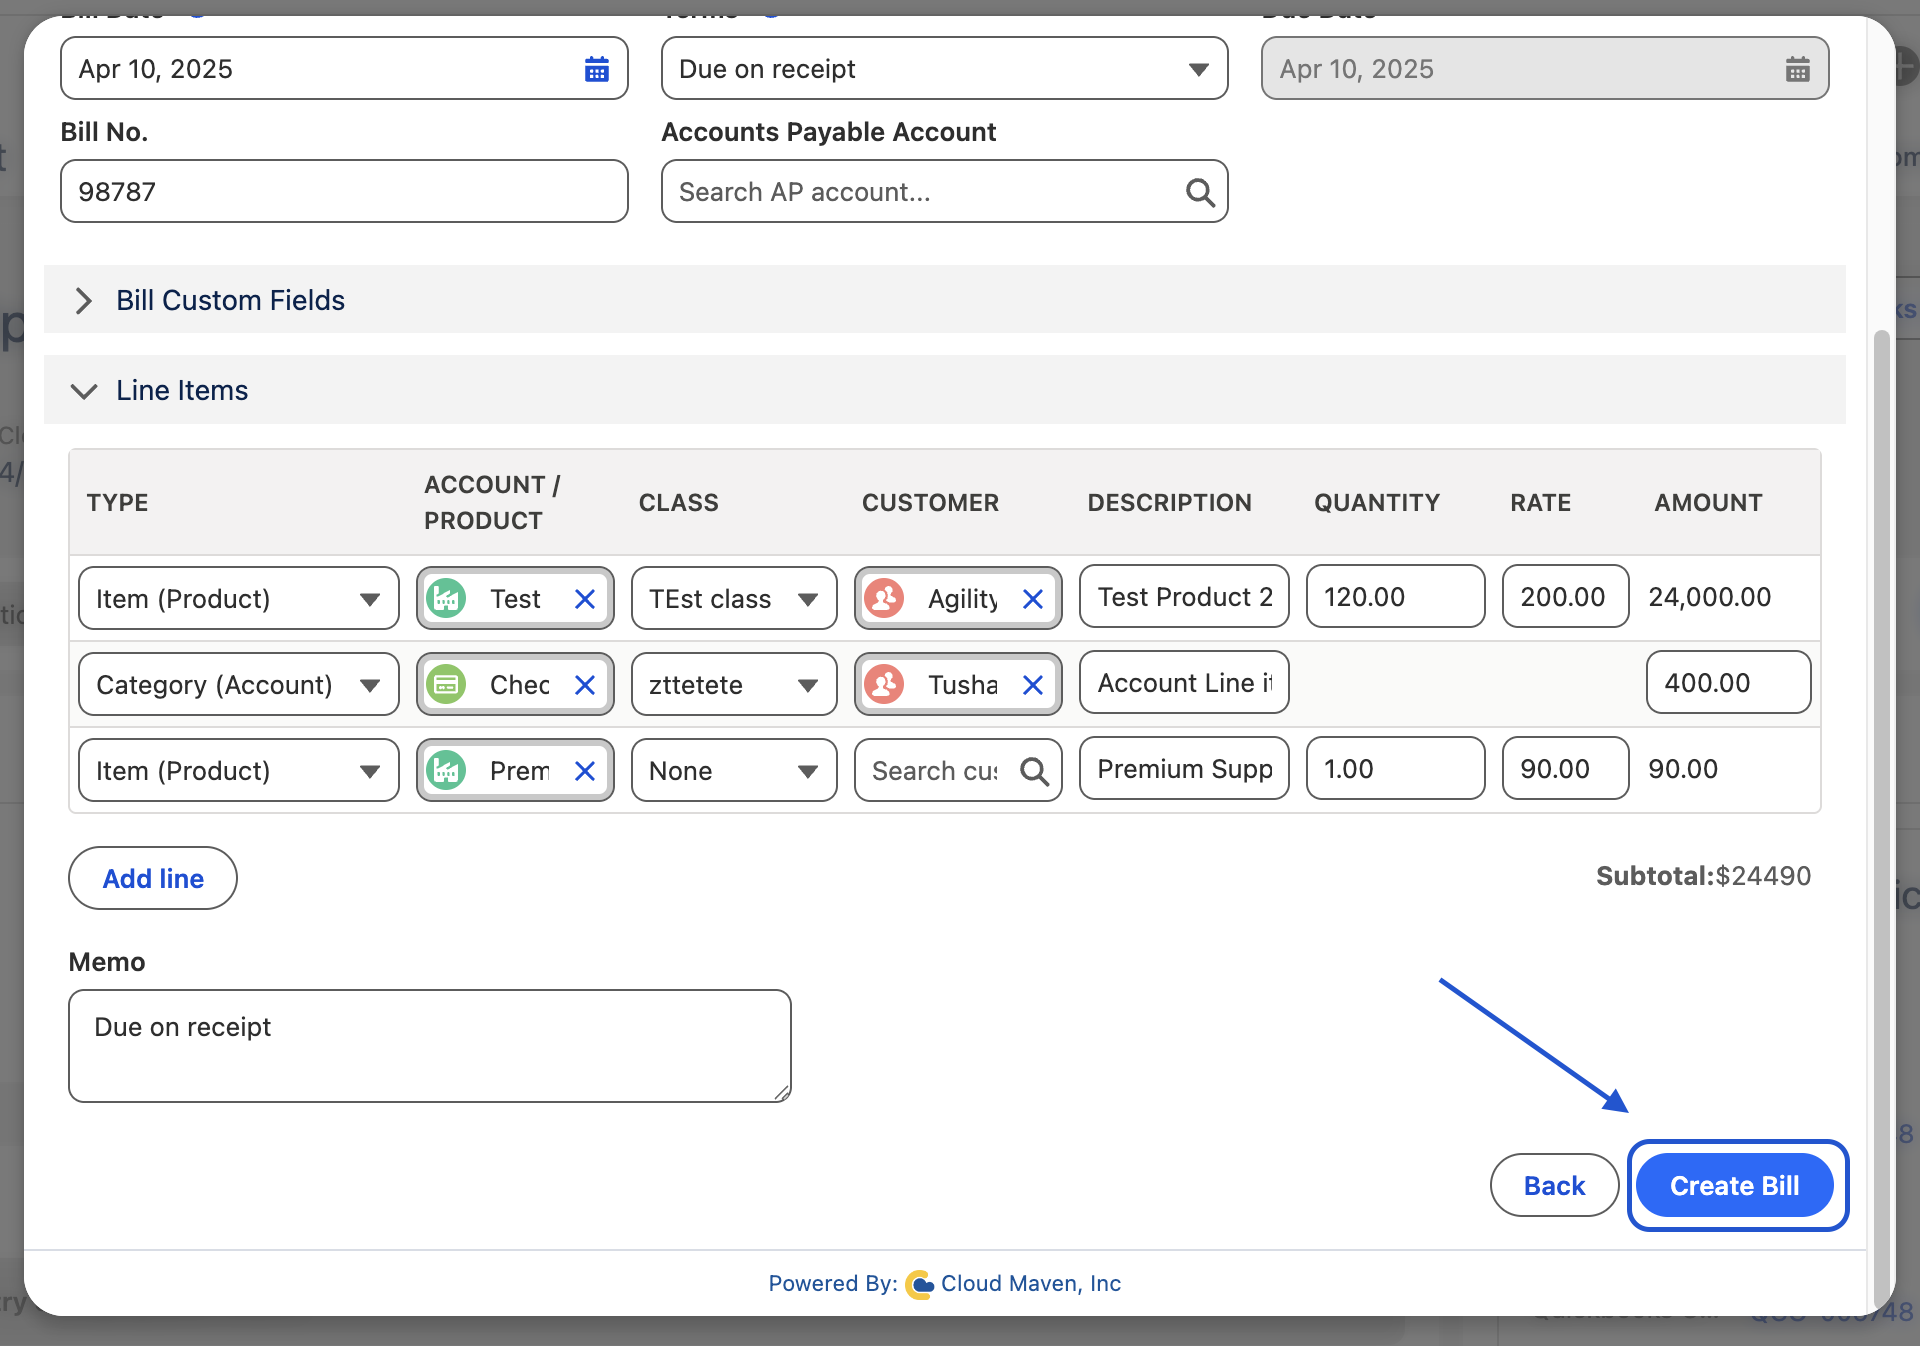Click the Tusha customer avatar icon
This screenshot has height=1346, width=1920.
884,685
